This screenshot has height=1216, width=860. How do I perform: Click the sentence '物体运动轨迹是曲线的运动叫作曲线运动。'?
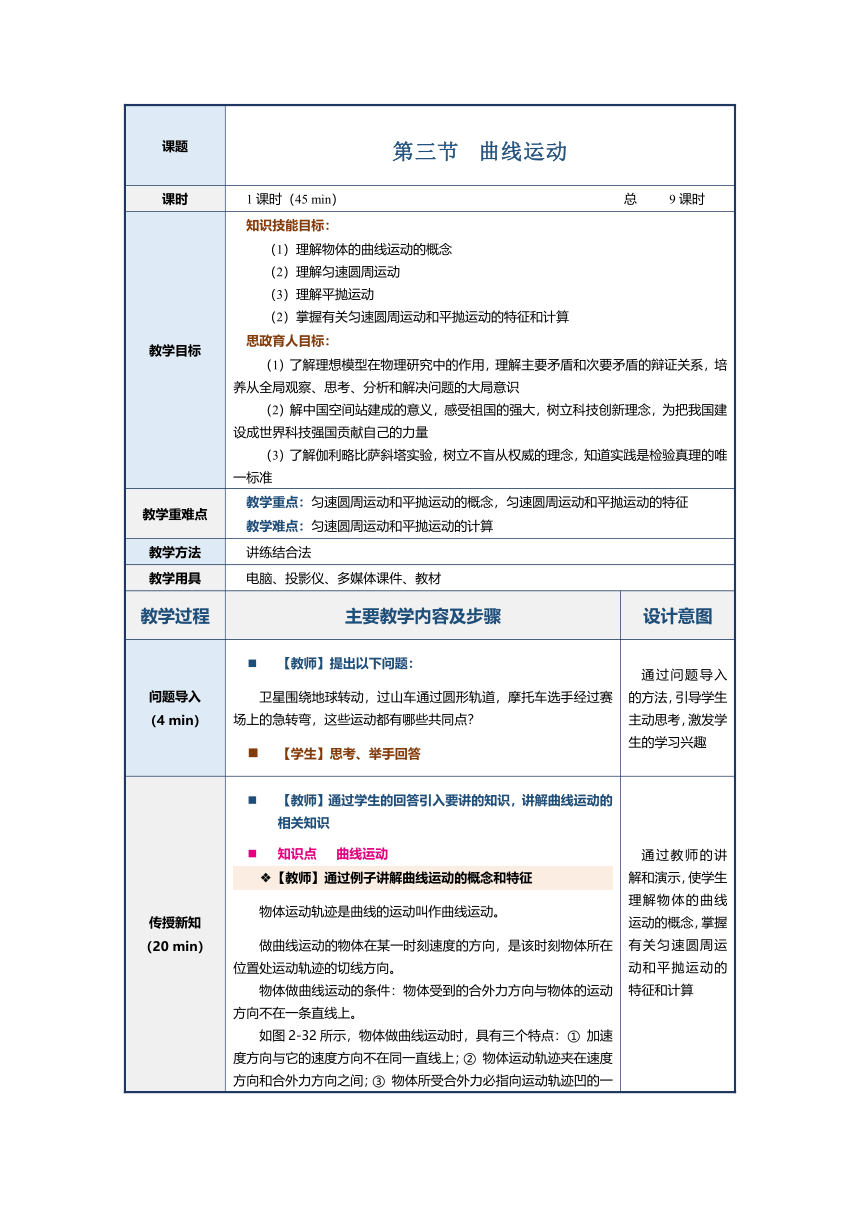tap(379, 911)
